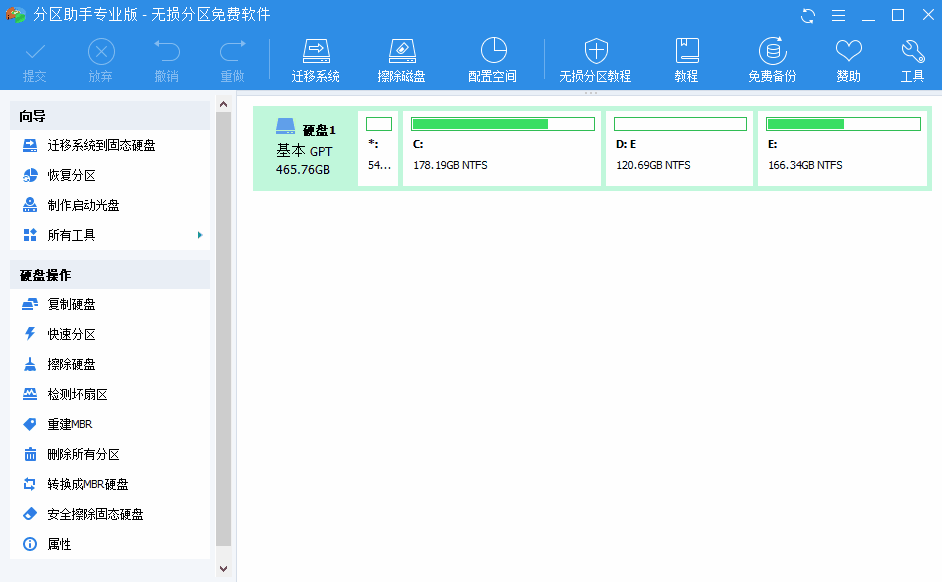This screenshot has width=942, height=582.
Task: Choose 快速分区 disk operation
Action: [110, 335]
